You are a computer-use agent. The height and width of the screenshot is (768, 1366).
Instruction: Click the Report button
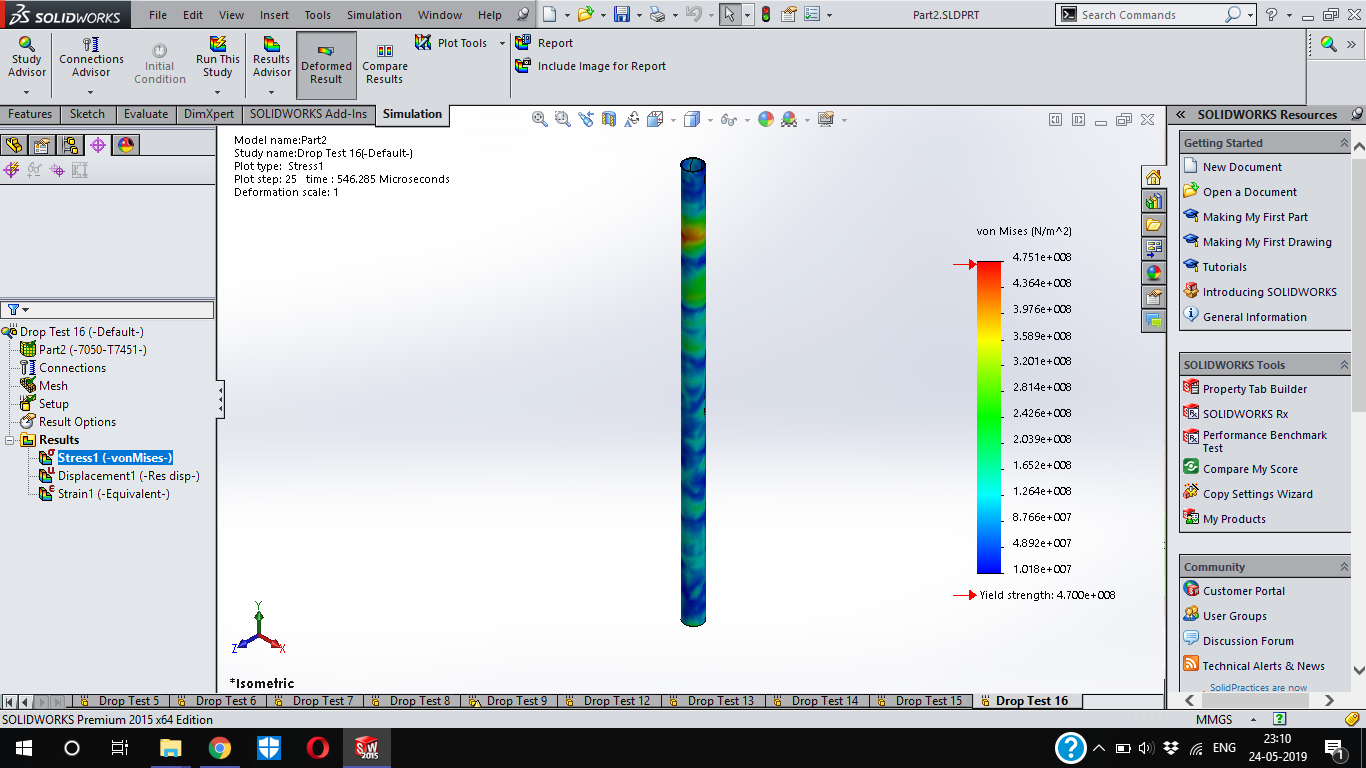(x=544, y=43)
